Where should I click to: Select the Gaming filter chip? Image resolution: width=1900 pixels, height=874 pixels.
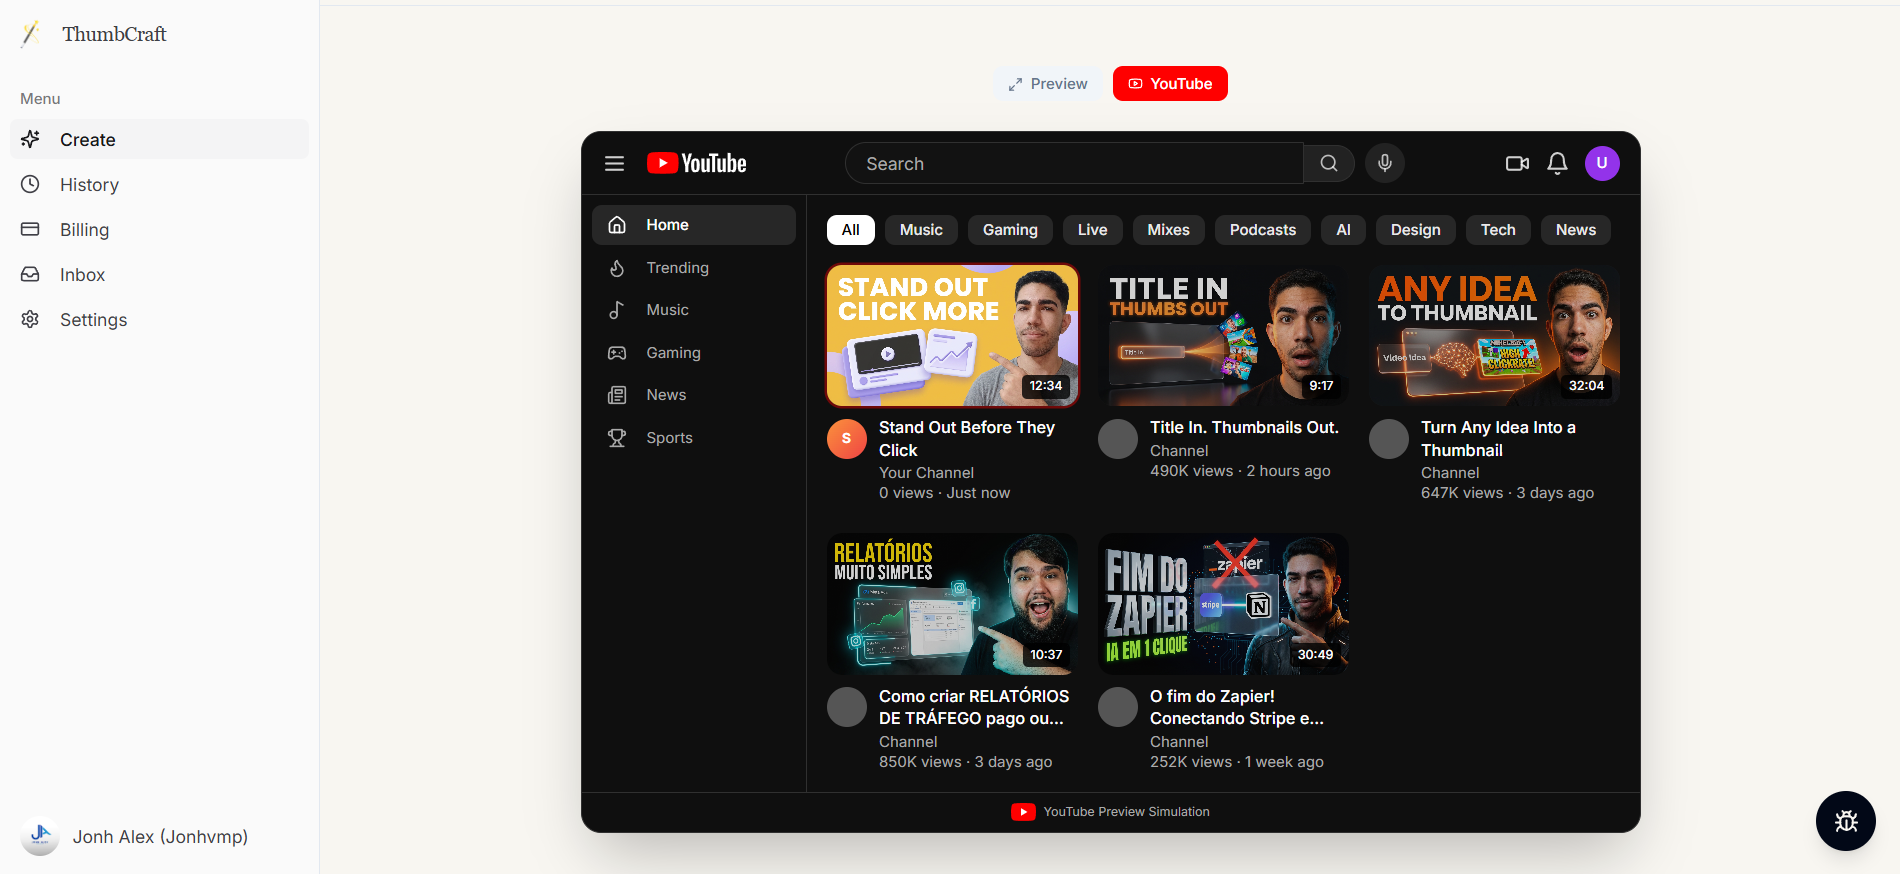[x=1010, y=230]
